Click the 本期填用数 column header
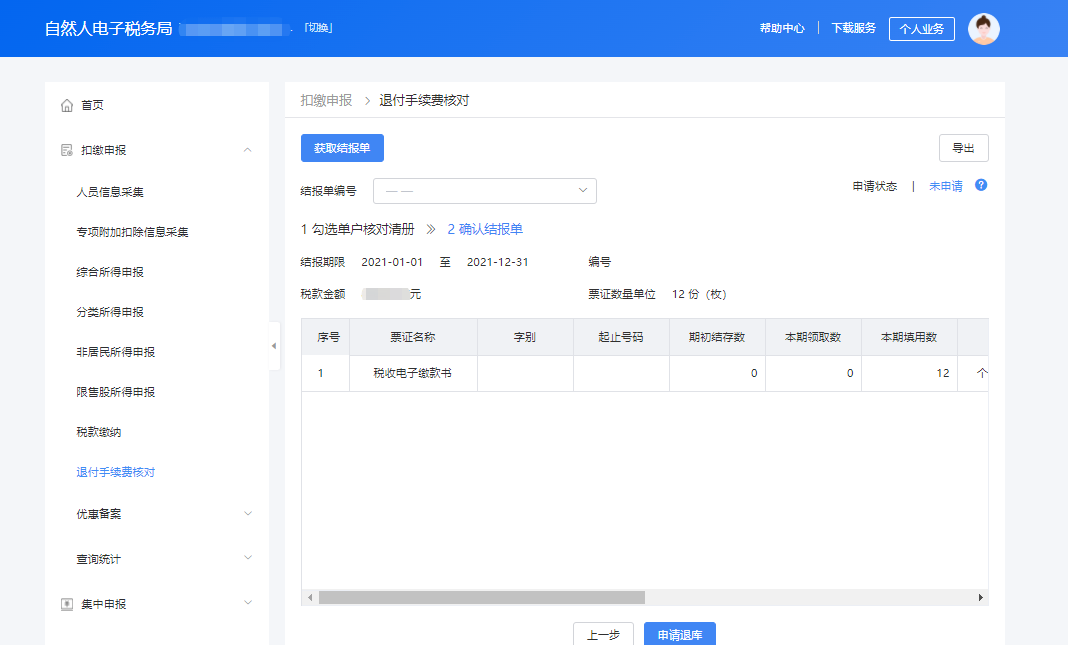The width and height of the screenshot is (1068, 645). click(909, 337)
